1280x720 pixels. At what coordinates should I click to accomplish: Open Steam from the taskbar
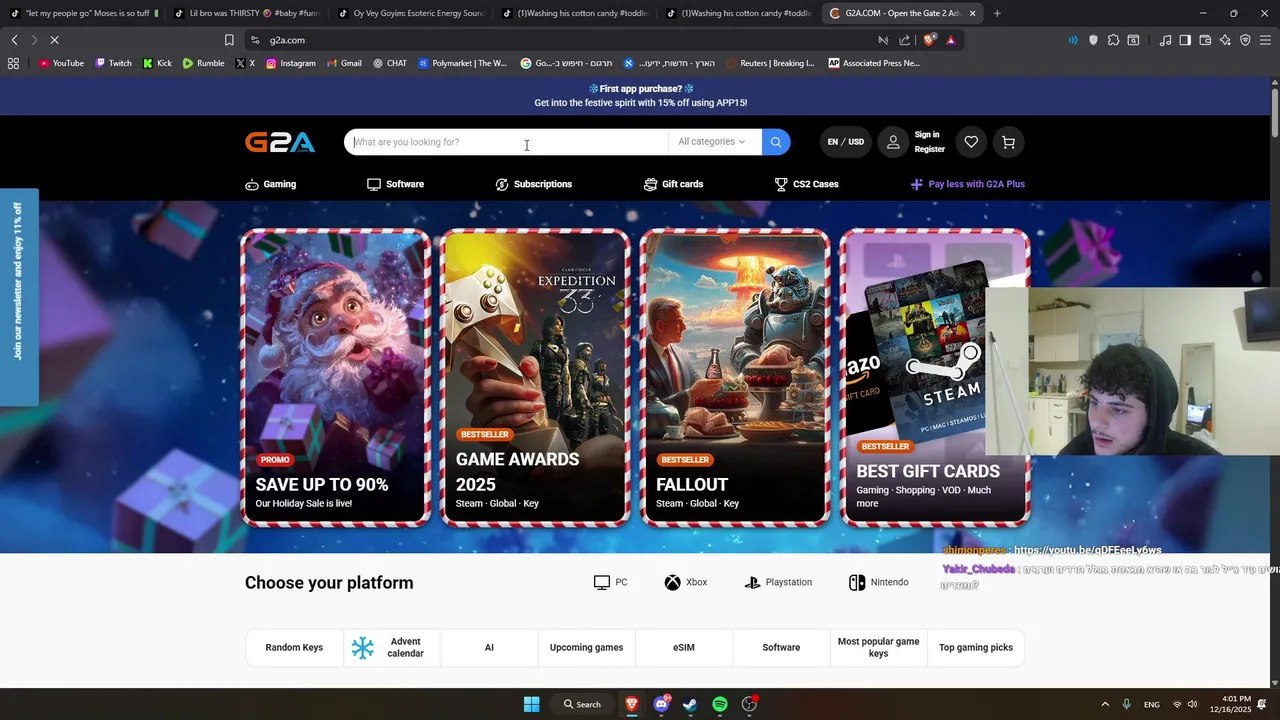[690, 704]
